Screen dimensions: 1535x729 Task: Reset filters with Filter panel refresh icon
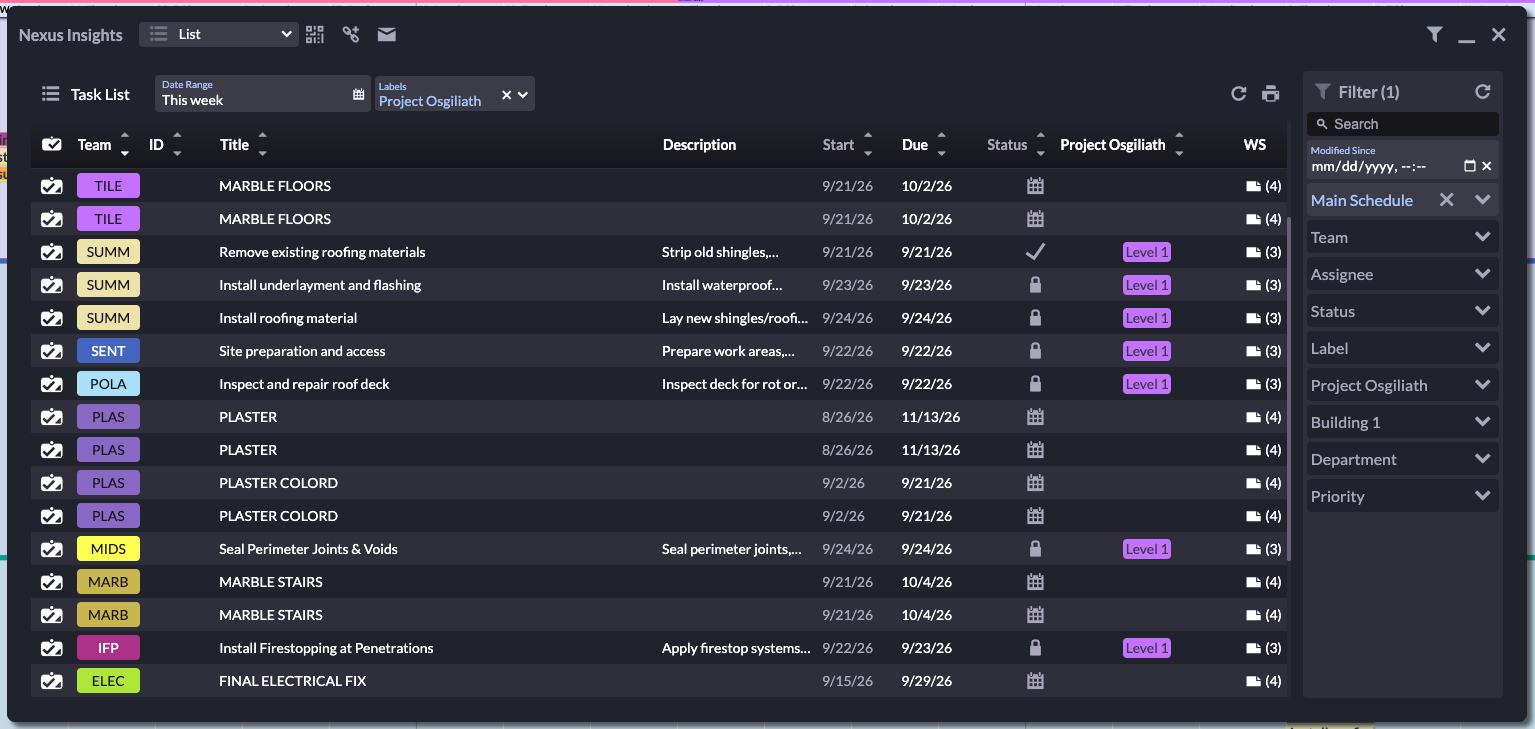tap(1483, 92)
